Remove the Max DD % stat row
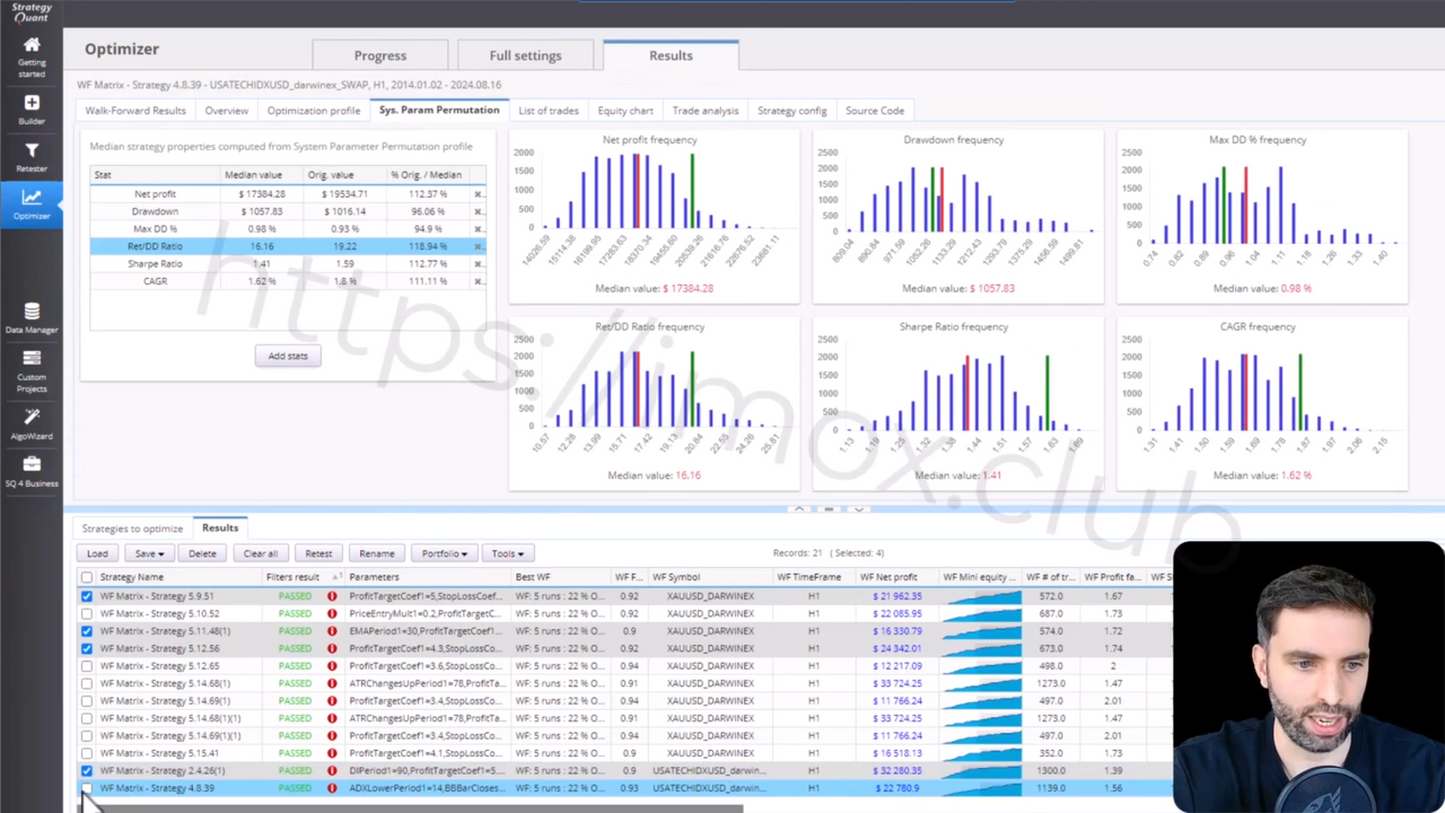The height and width of the screenshot is (813, 1445). click(478, 229)
